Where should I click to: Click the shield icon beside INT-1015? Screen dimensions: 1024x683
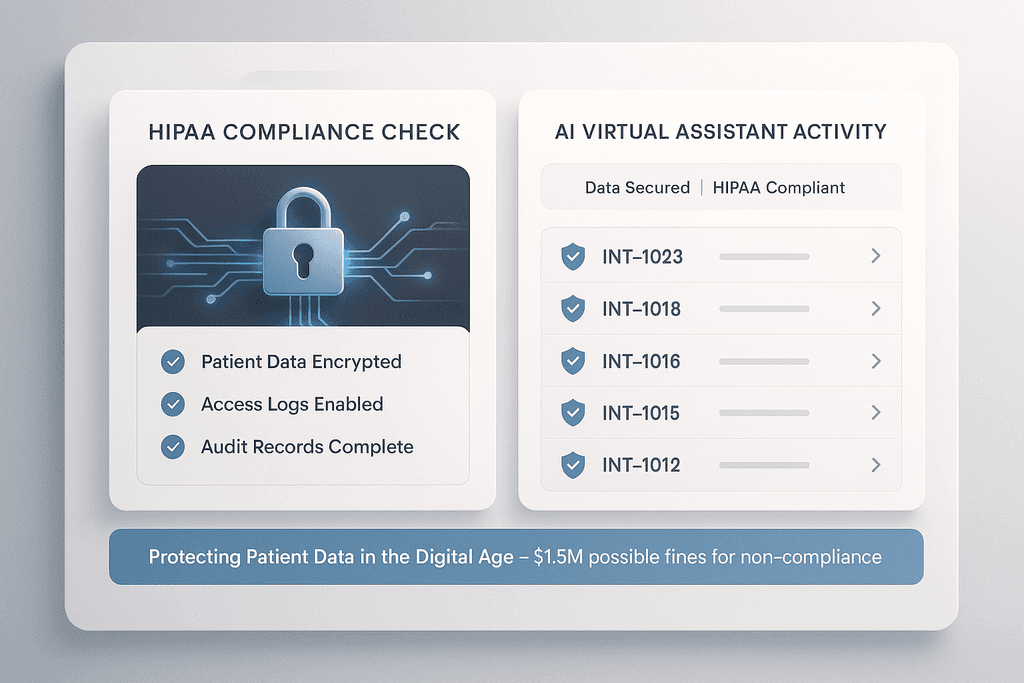point(573,413)
